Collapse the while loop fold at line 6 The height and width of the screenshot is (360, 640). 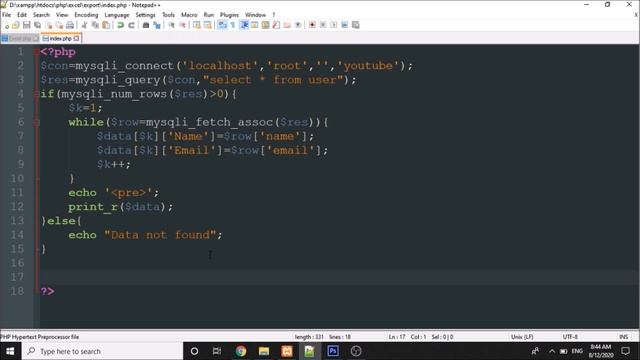tap(37, 122)
